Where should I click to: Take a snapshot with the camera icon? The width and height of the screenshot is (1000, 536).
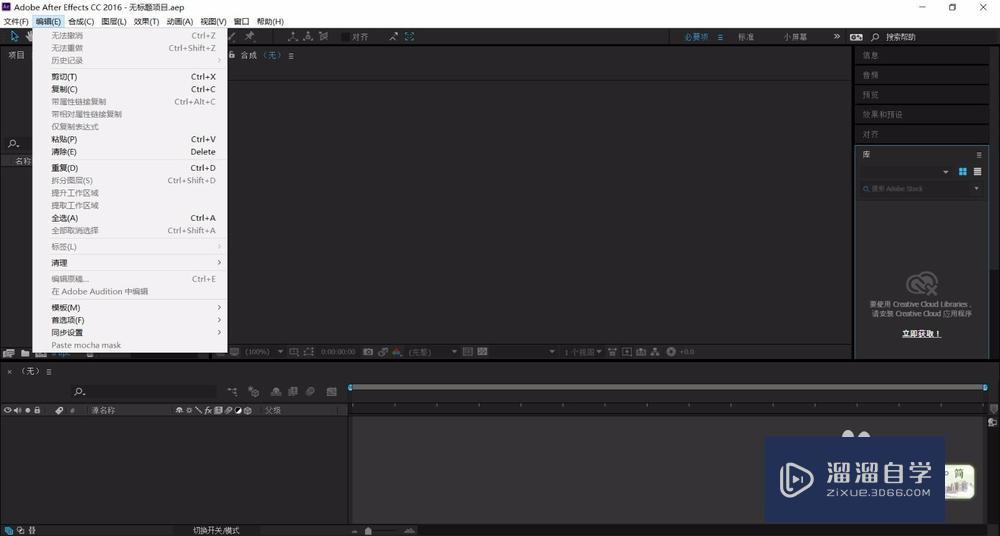click(x=368, y=352)
